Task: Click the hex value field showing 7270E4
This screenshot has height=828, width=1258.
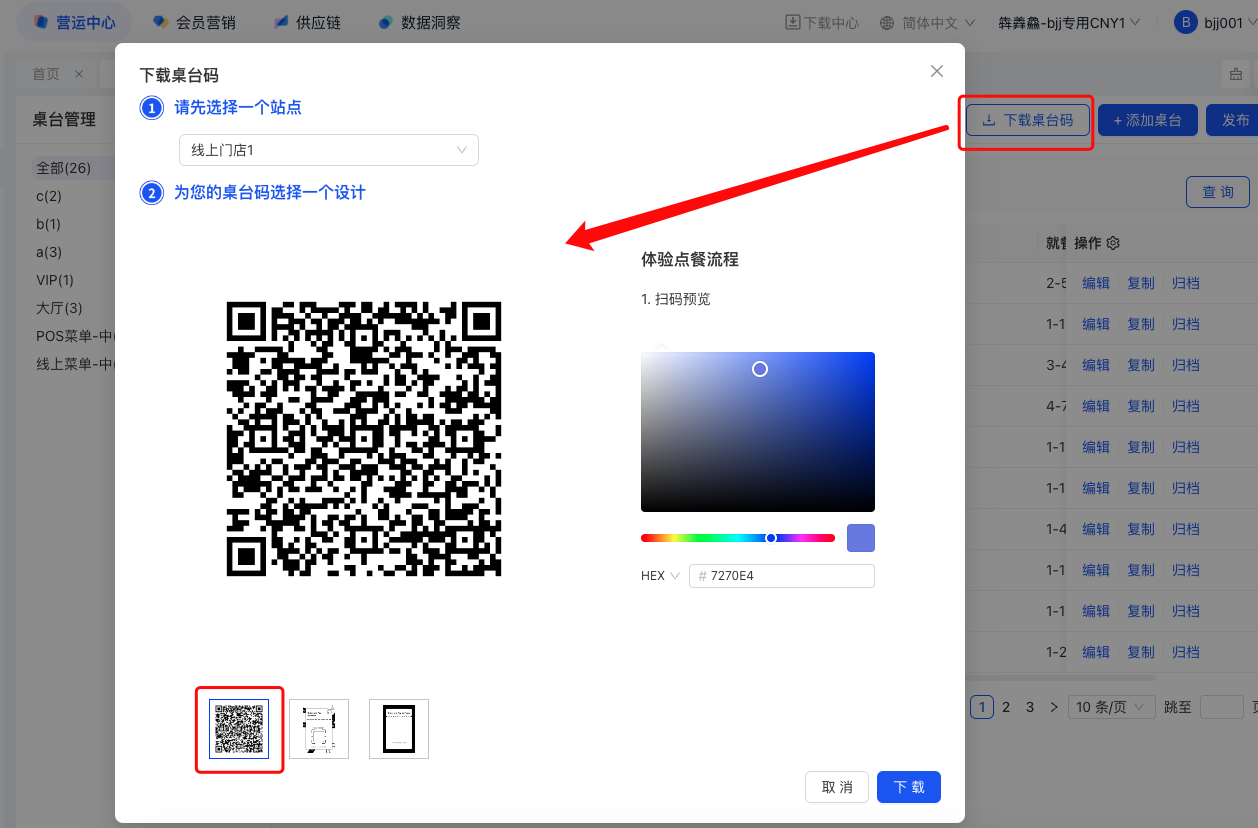Action: pyautogui.click(x=782, y=576)
